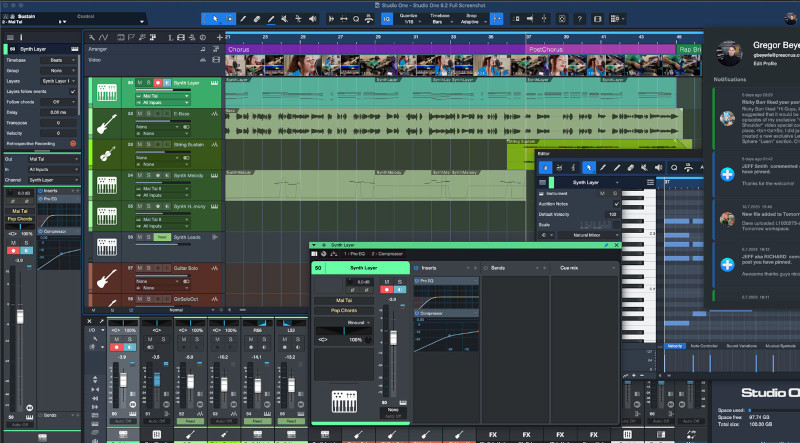Select the Bend tool in main toolbar
800x443 pixels.
click(298, 19)
